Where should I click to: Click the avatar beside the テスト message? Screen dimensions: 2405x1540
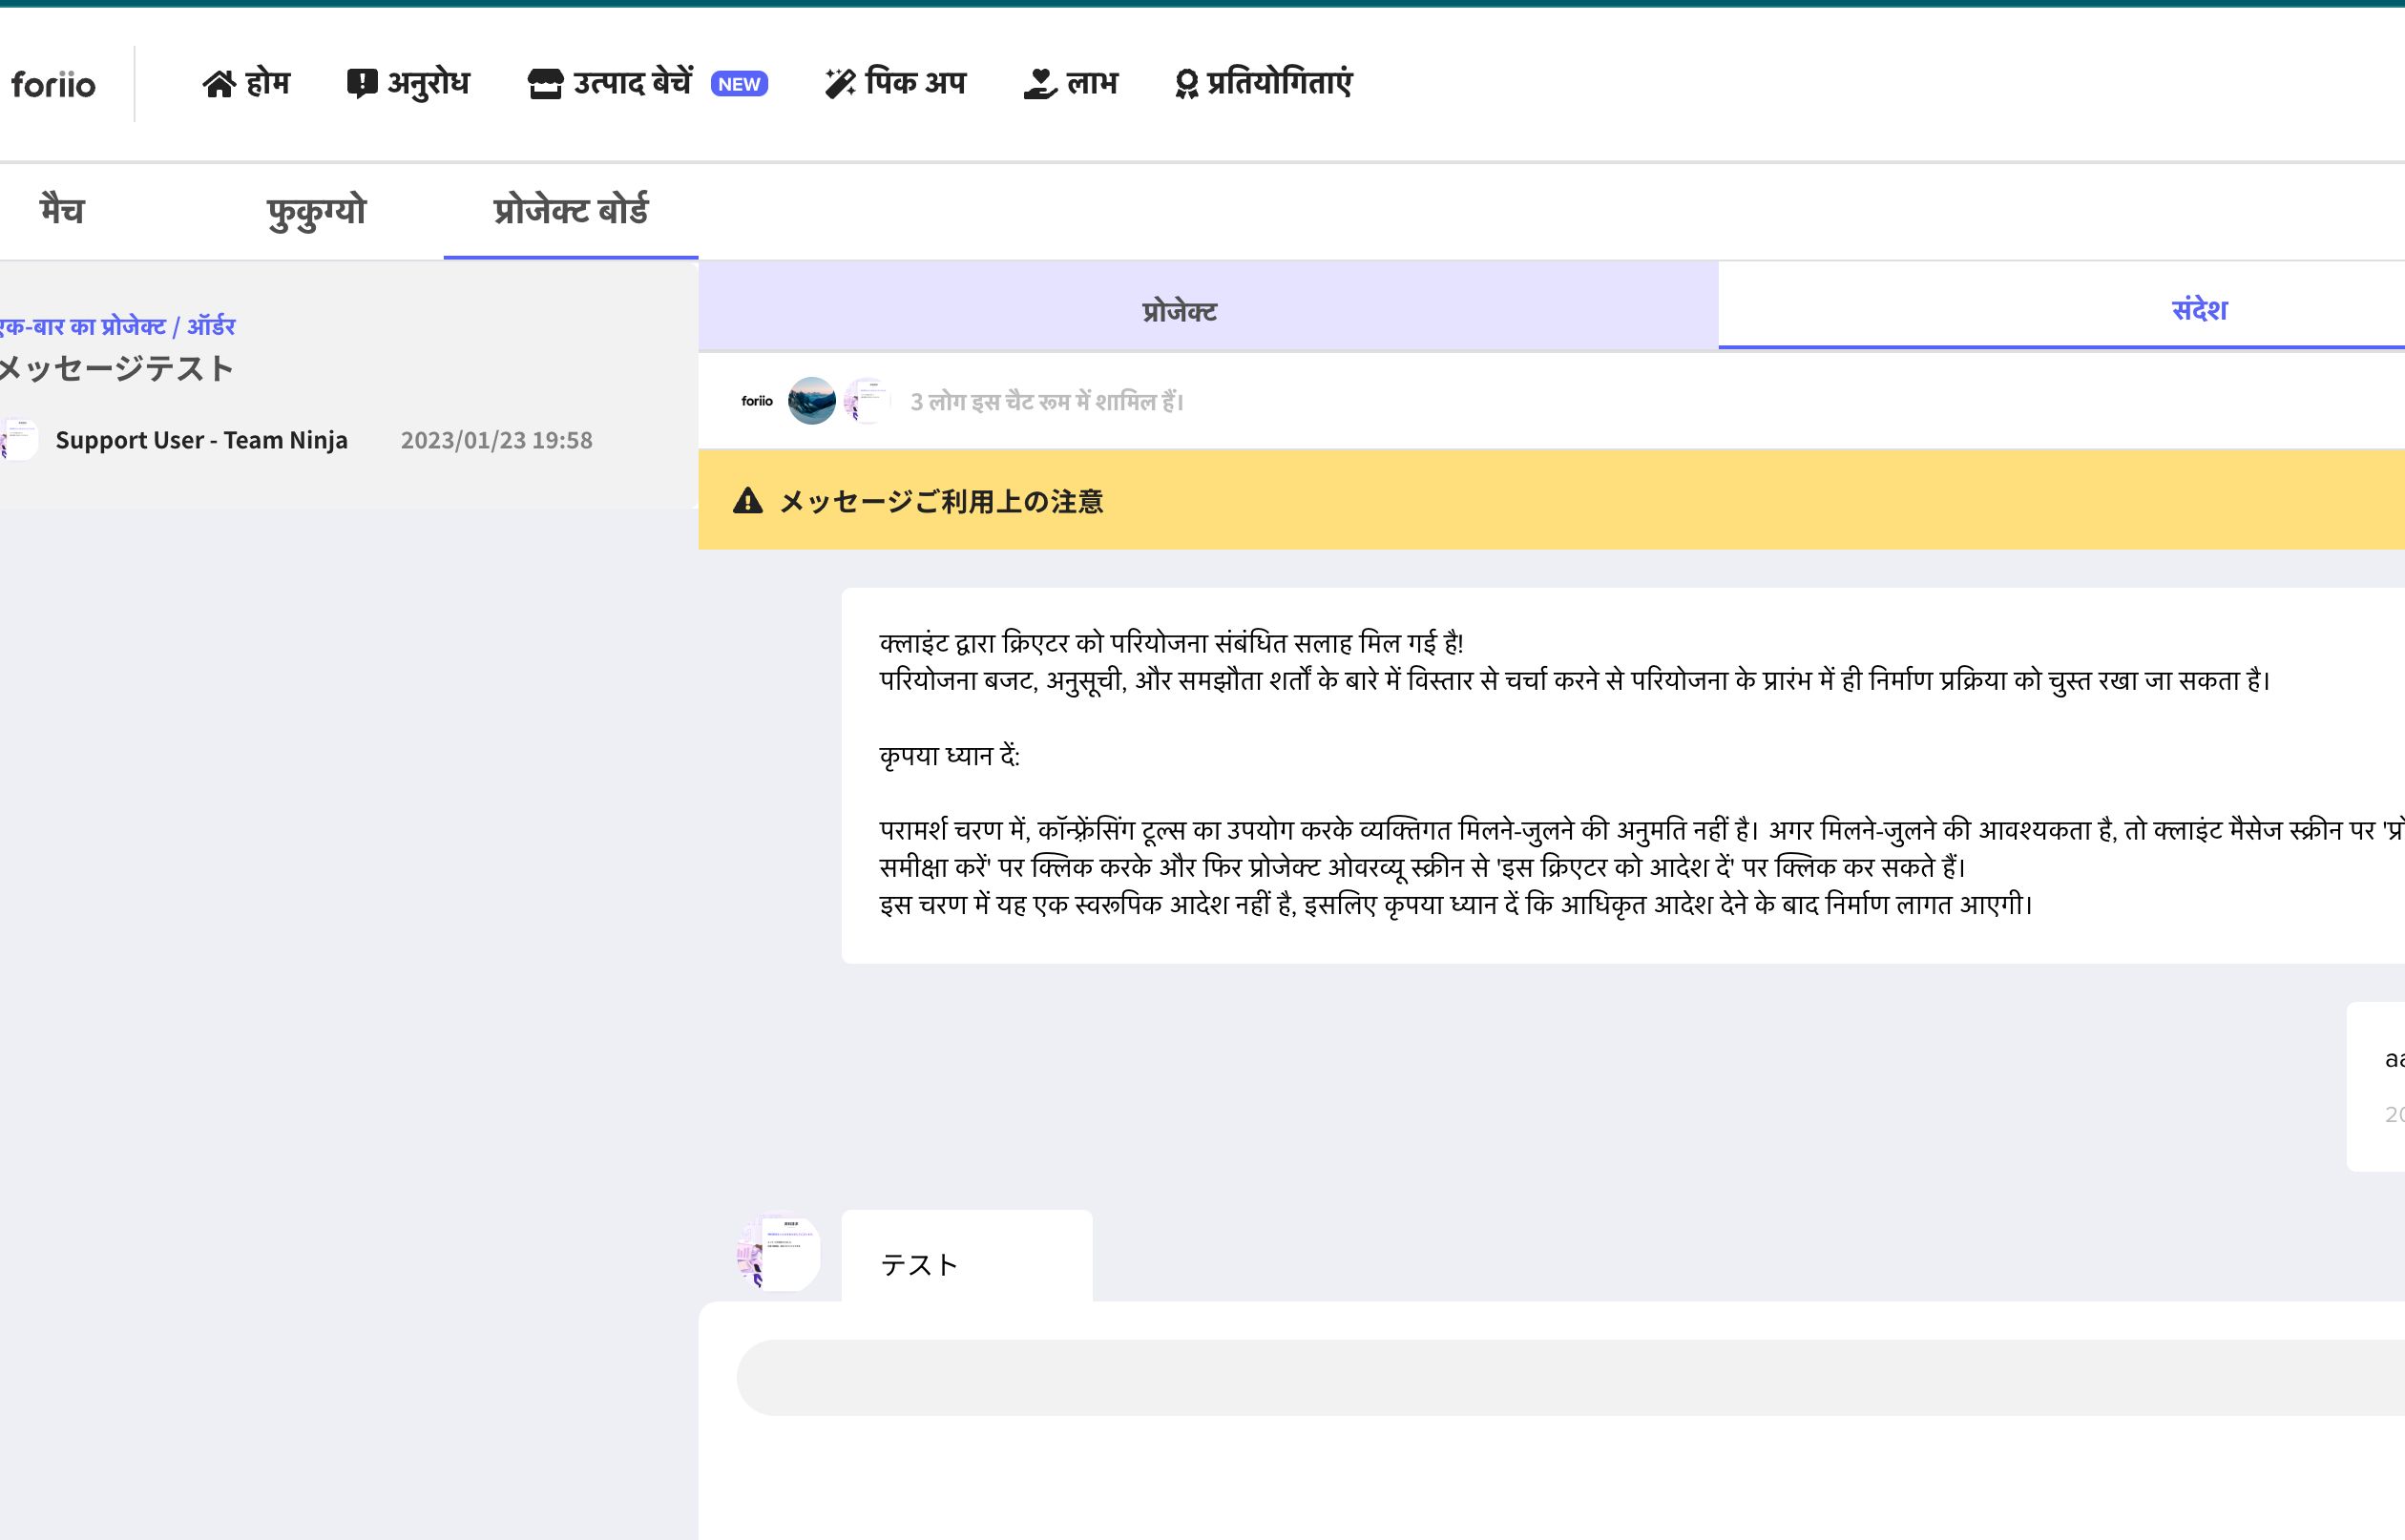point(779,1252)
